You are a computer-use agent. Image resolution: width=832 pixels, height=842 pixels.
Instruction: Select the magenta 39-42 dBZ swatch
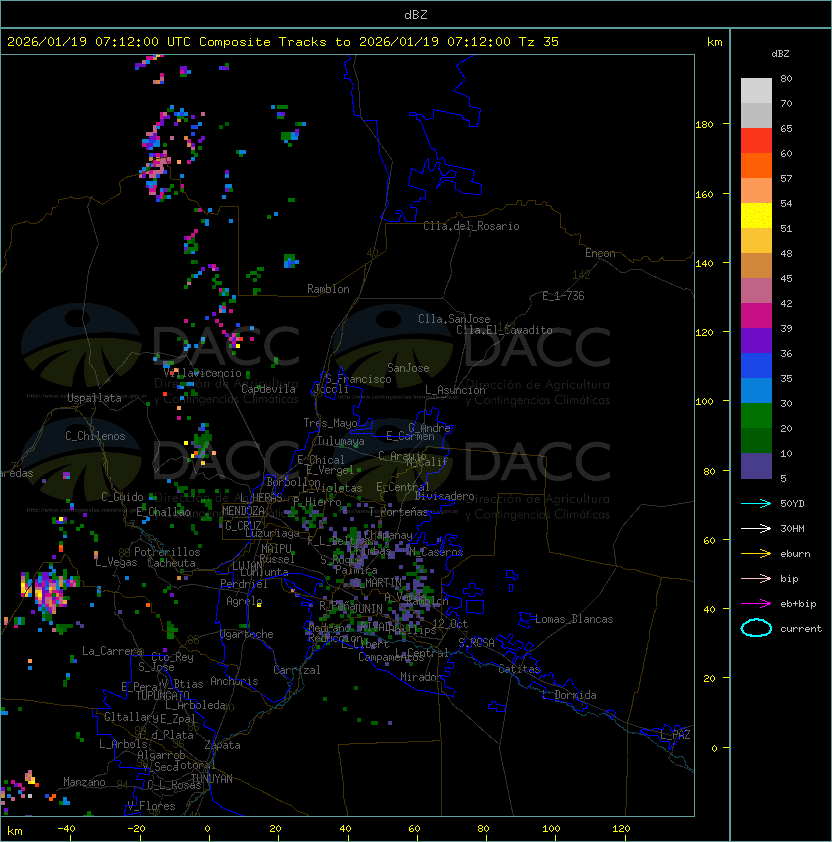pos(756,316)
